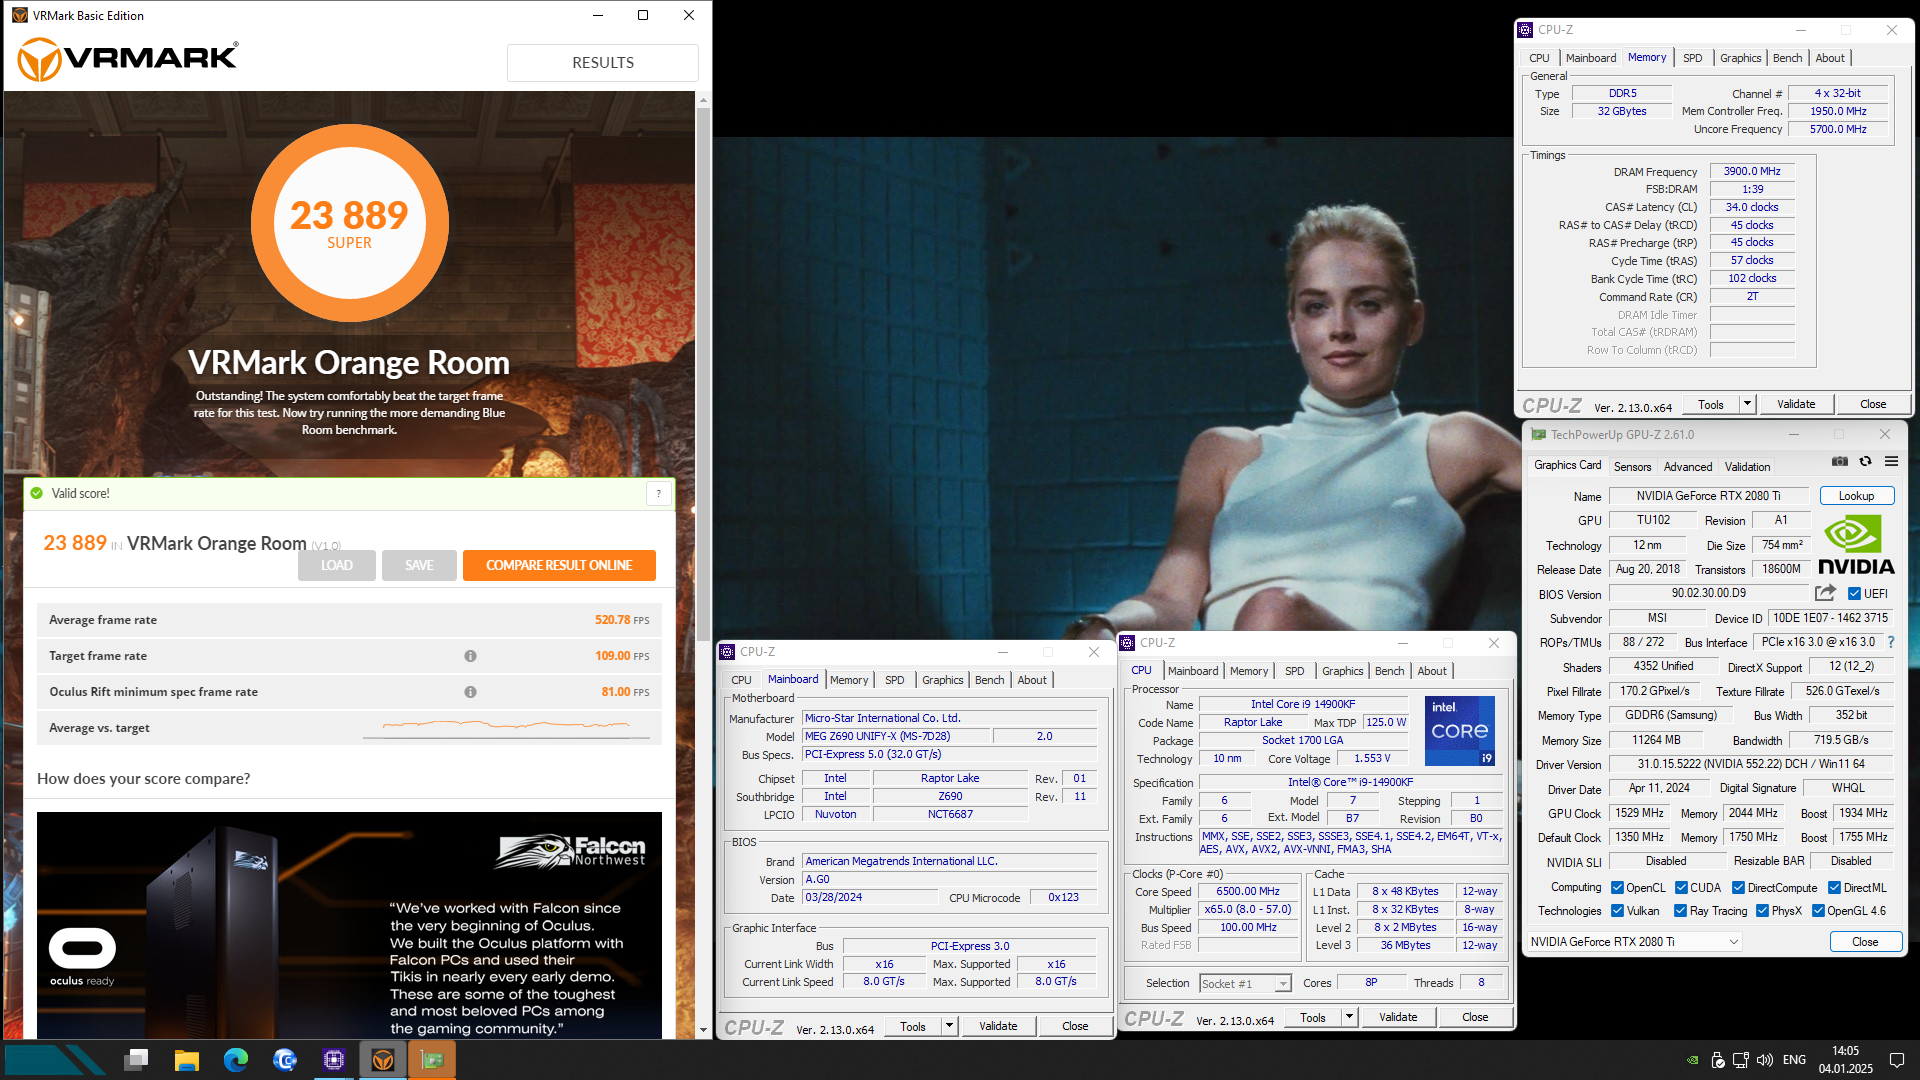Click the LOAD button in VRMark
Screen dimensions: 1920x1080
(x=337, y=565)
